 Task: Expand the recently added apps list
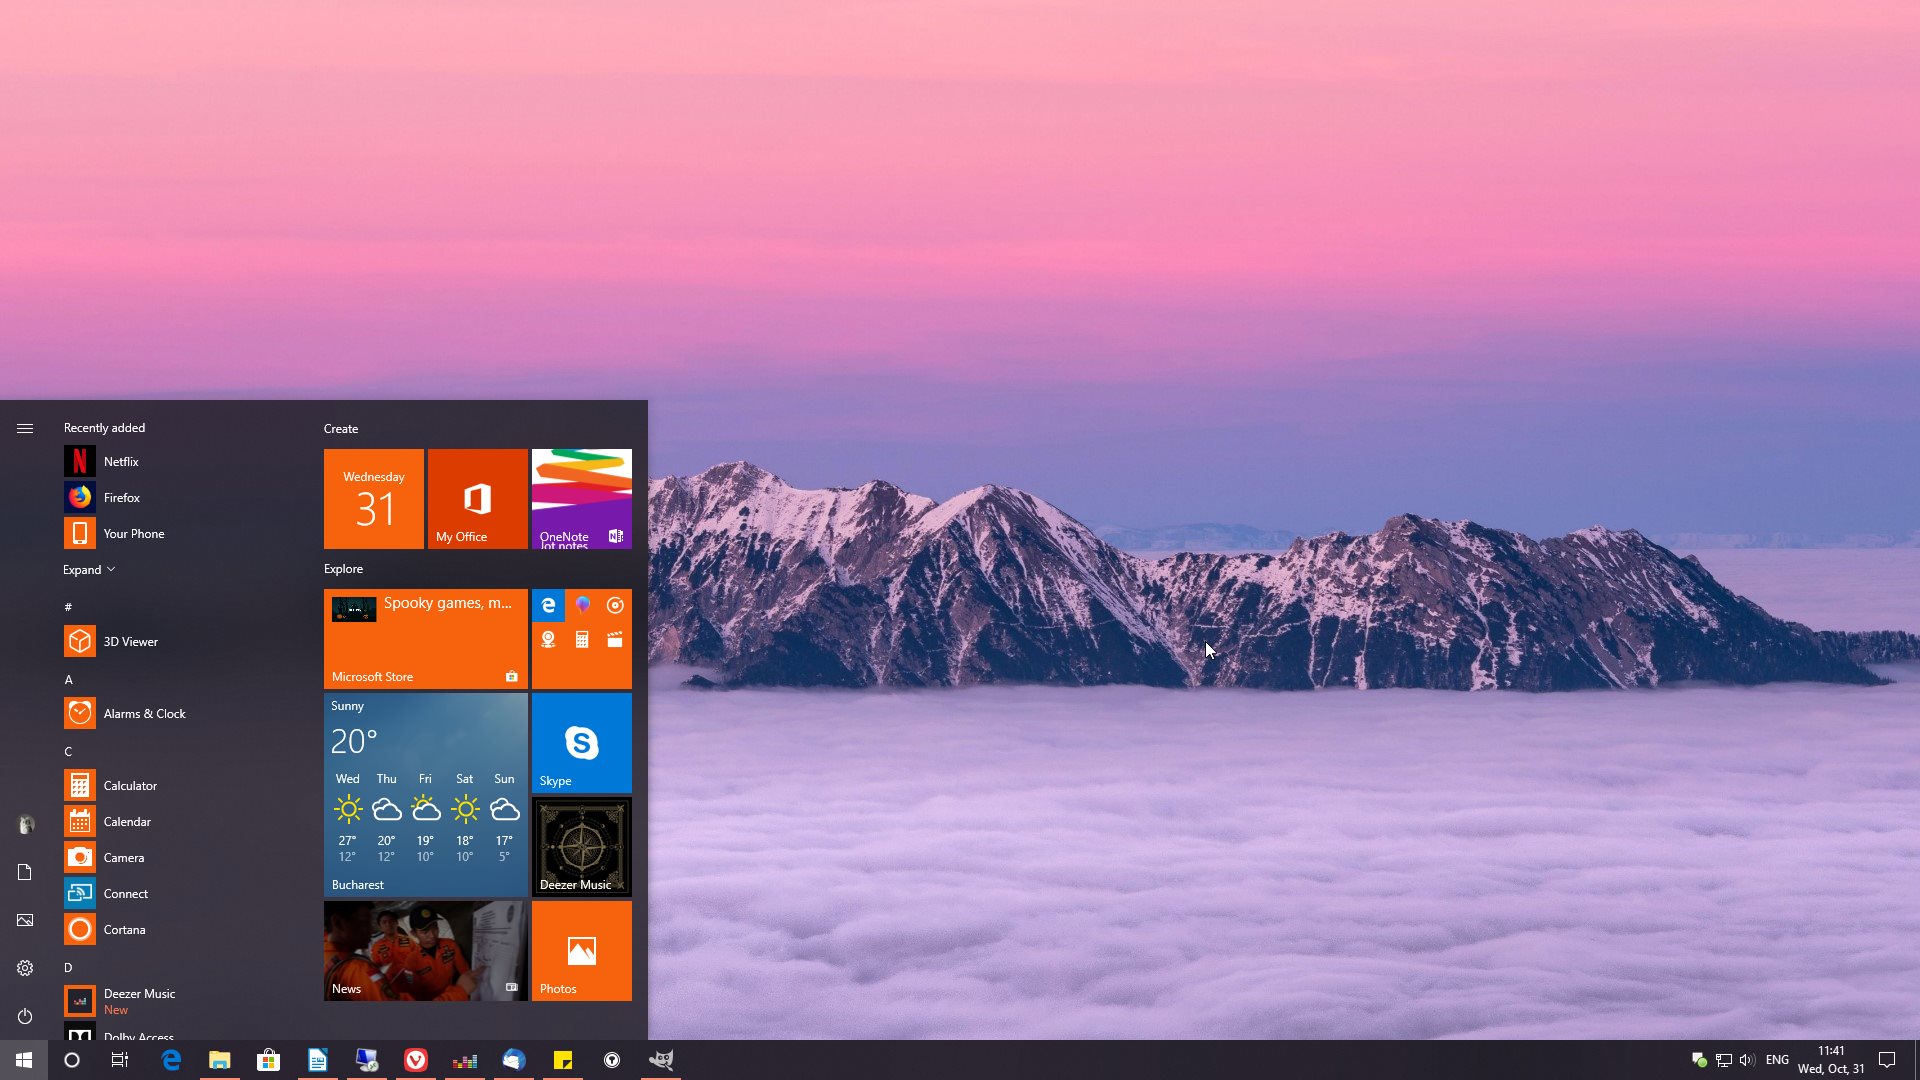pos(88,568)
